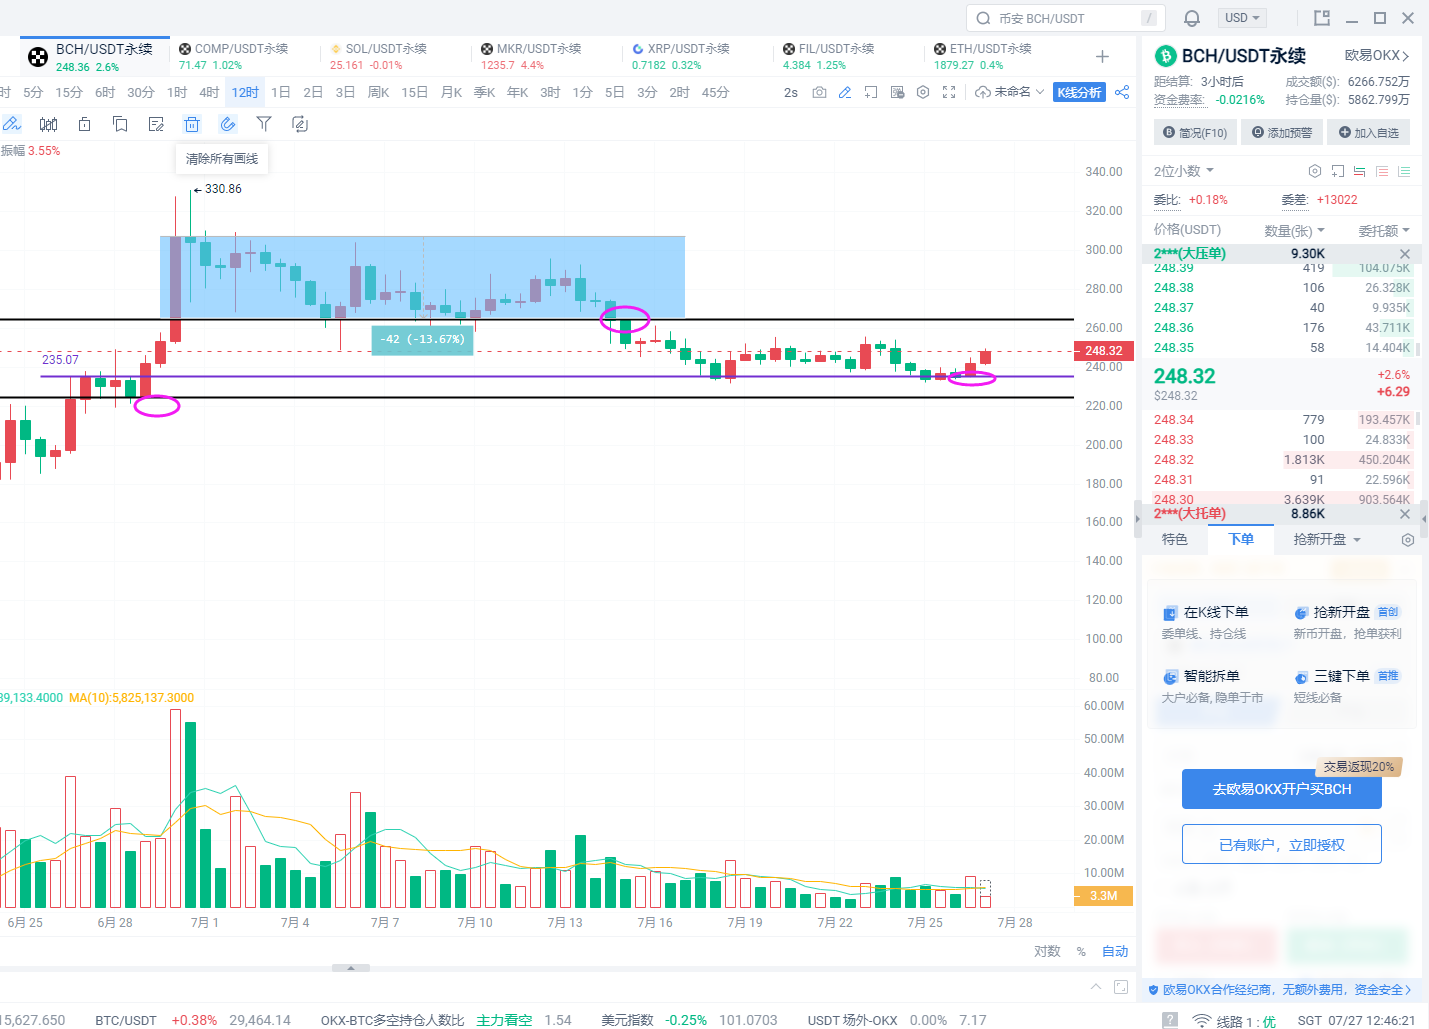Add a new symbol tab with the plus icon
Screen dimensions: 1429x1029
coord(1102,56)
